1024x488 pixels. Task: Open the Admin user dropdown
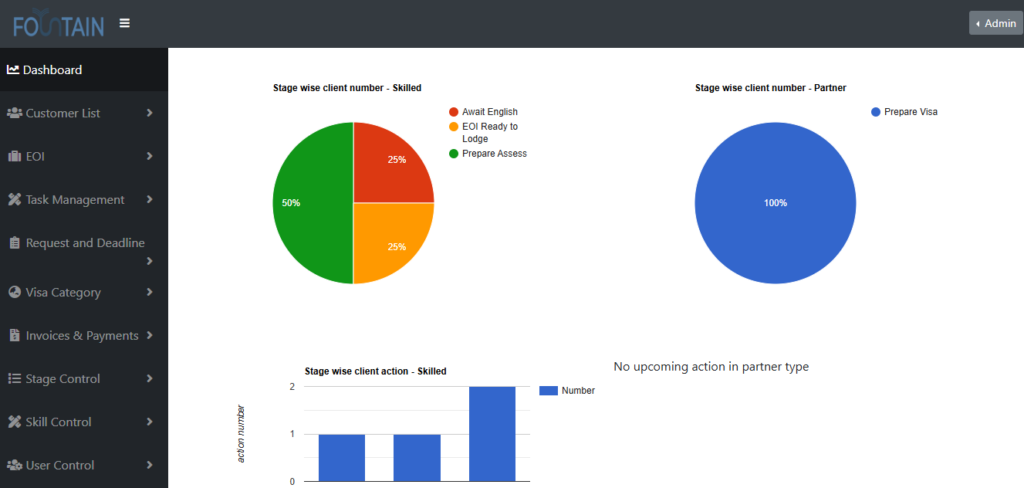(x=995, y=23)
